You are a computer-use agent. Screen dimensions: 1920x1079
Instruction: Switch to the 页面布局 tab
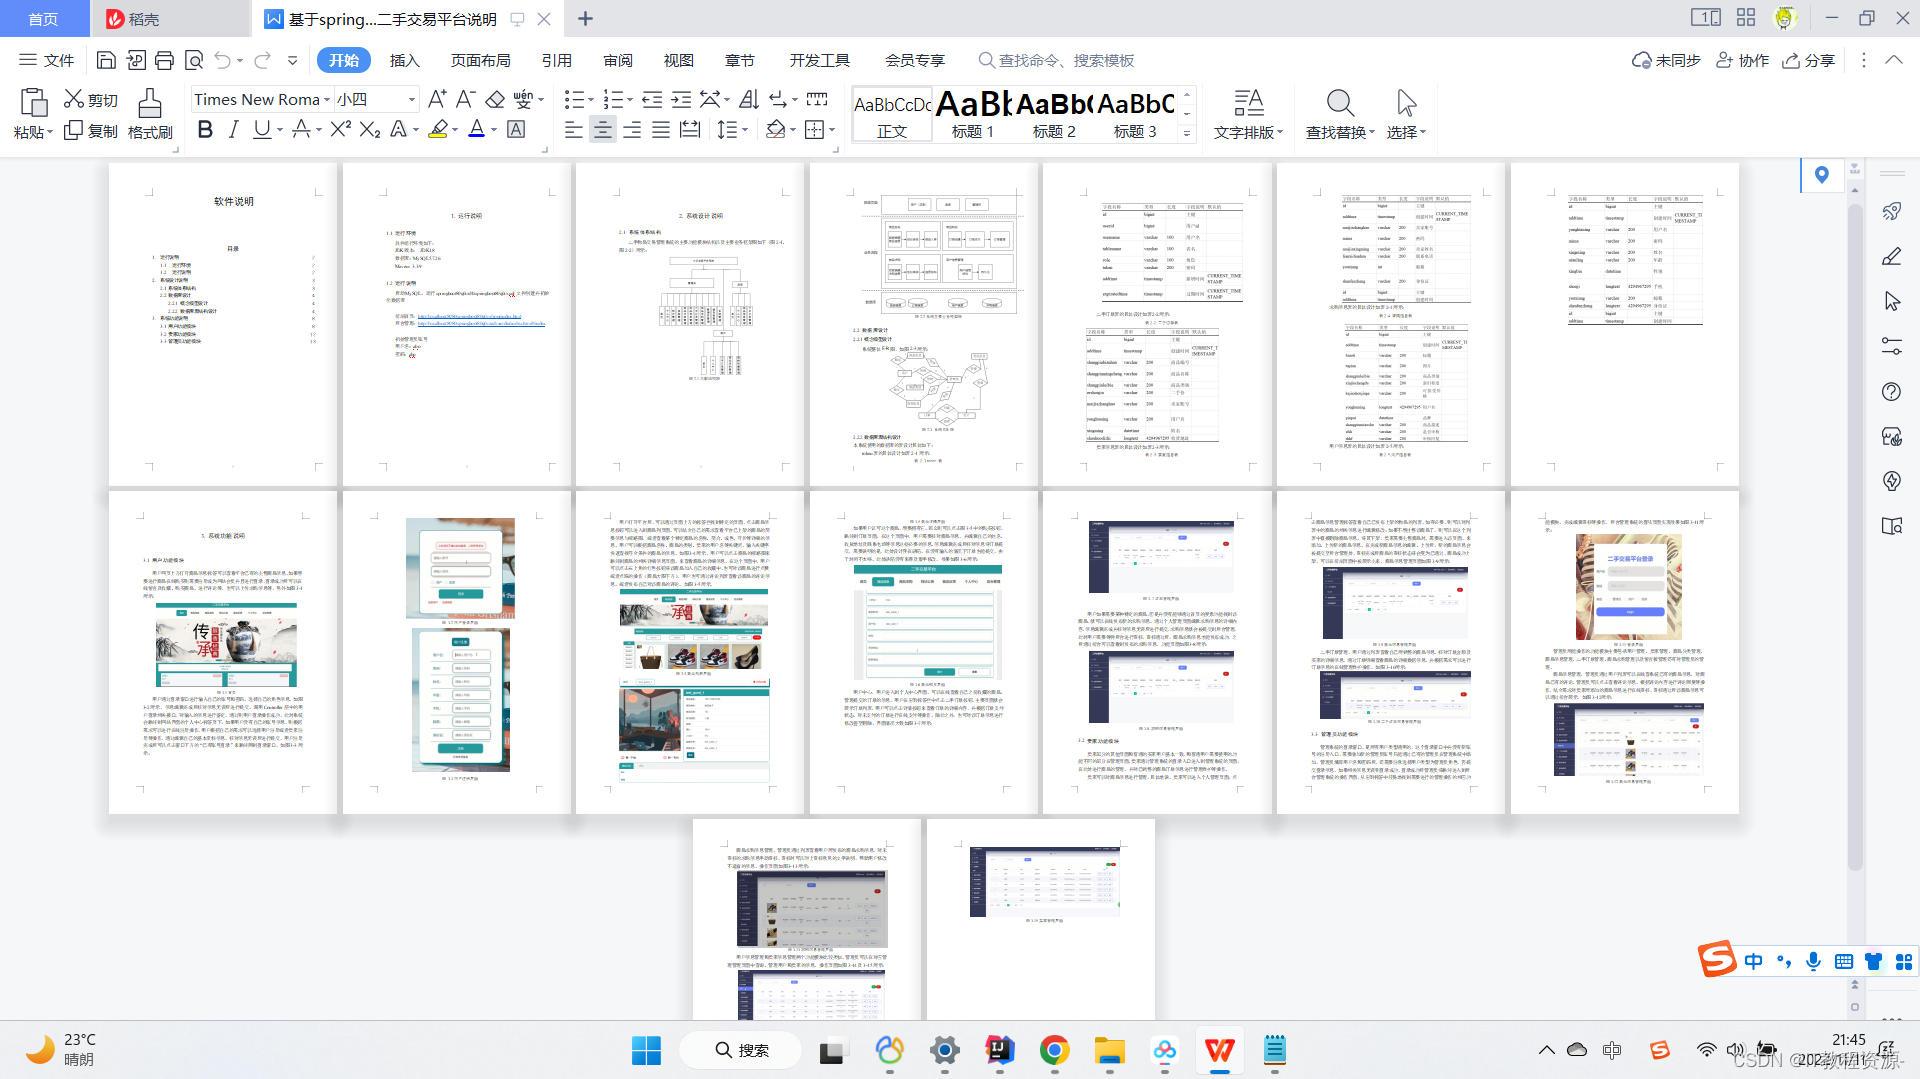pyautogui.click(x=480, y=60)
